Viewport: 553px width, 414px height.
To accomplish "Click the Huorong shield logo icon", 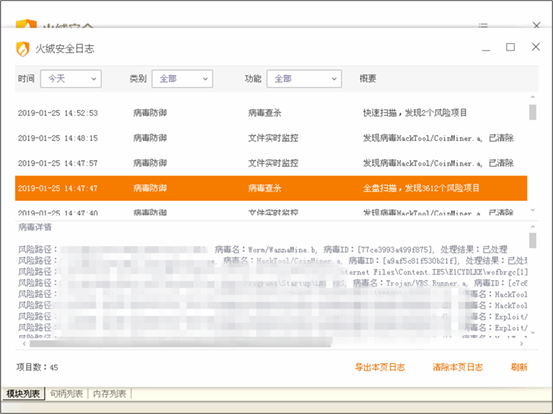I will [x=23, y=49].
